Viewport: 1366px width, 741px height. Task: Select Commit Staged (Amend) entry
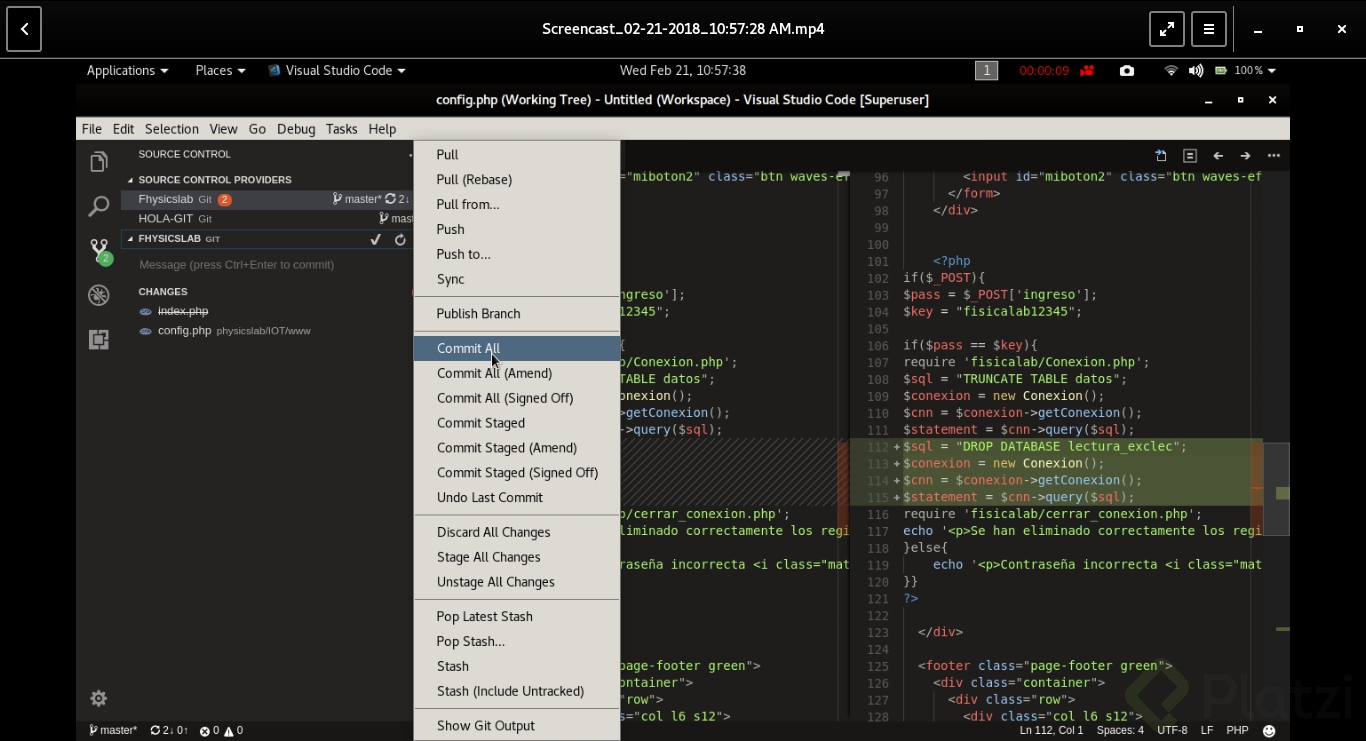[517, 448]
